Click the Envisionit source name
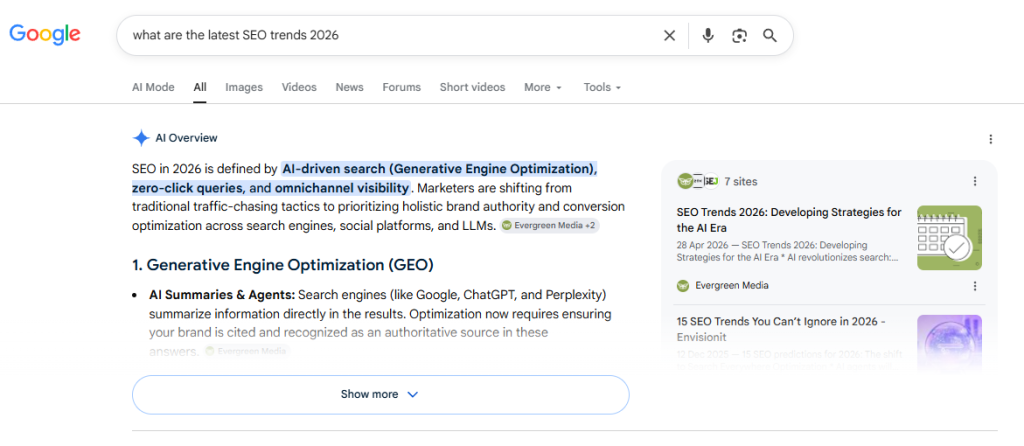The image size is (1024, 446). tap(702, 338)
